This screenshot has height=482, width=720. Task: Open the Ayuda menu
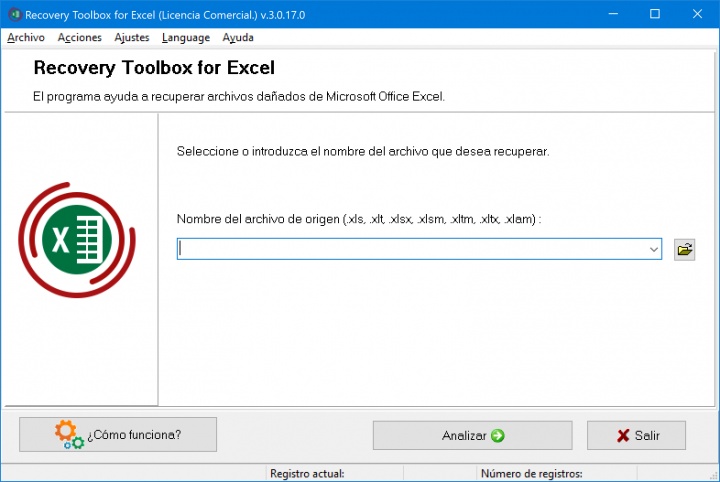[238, 38]
